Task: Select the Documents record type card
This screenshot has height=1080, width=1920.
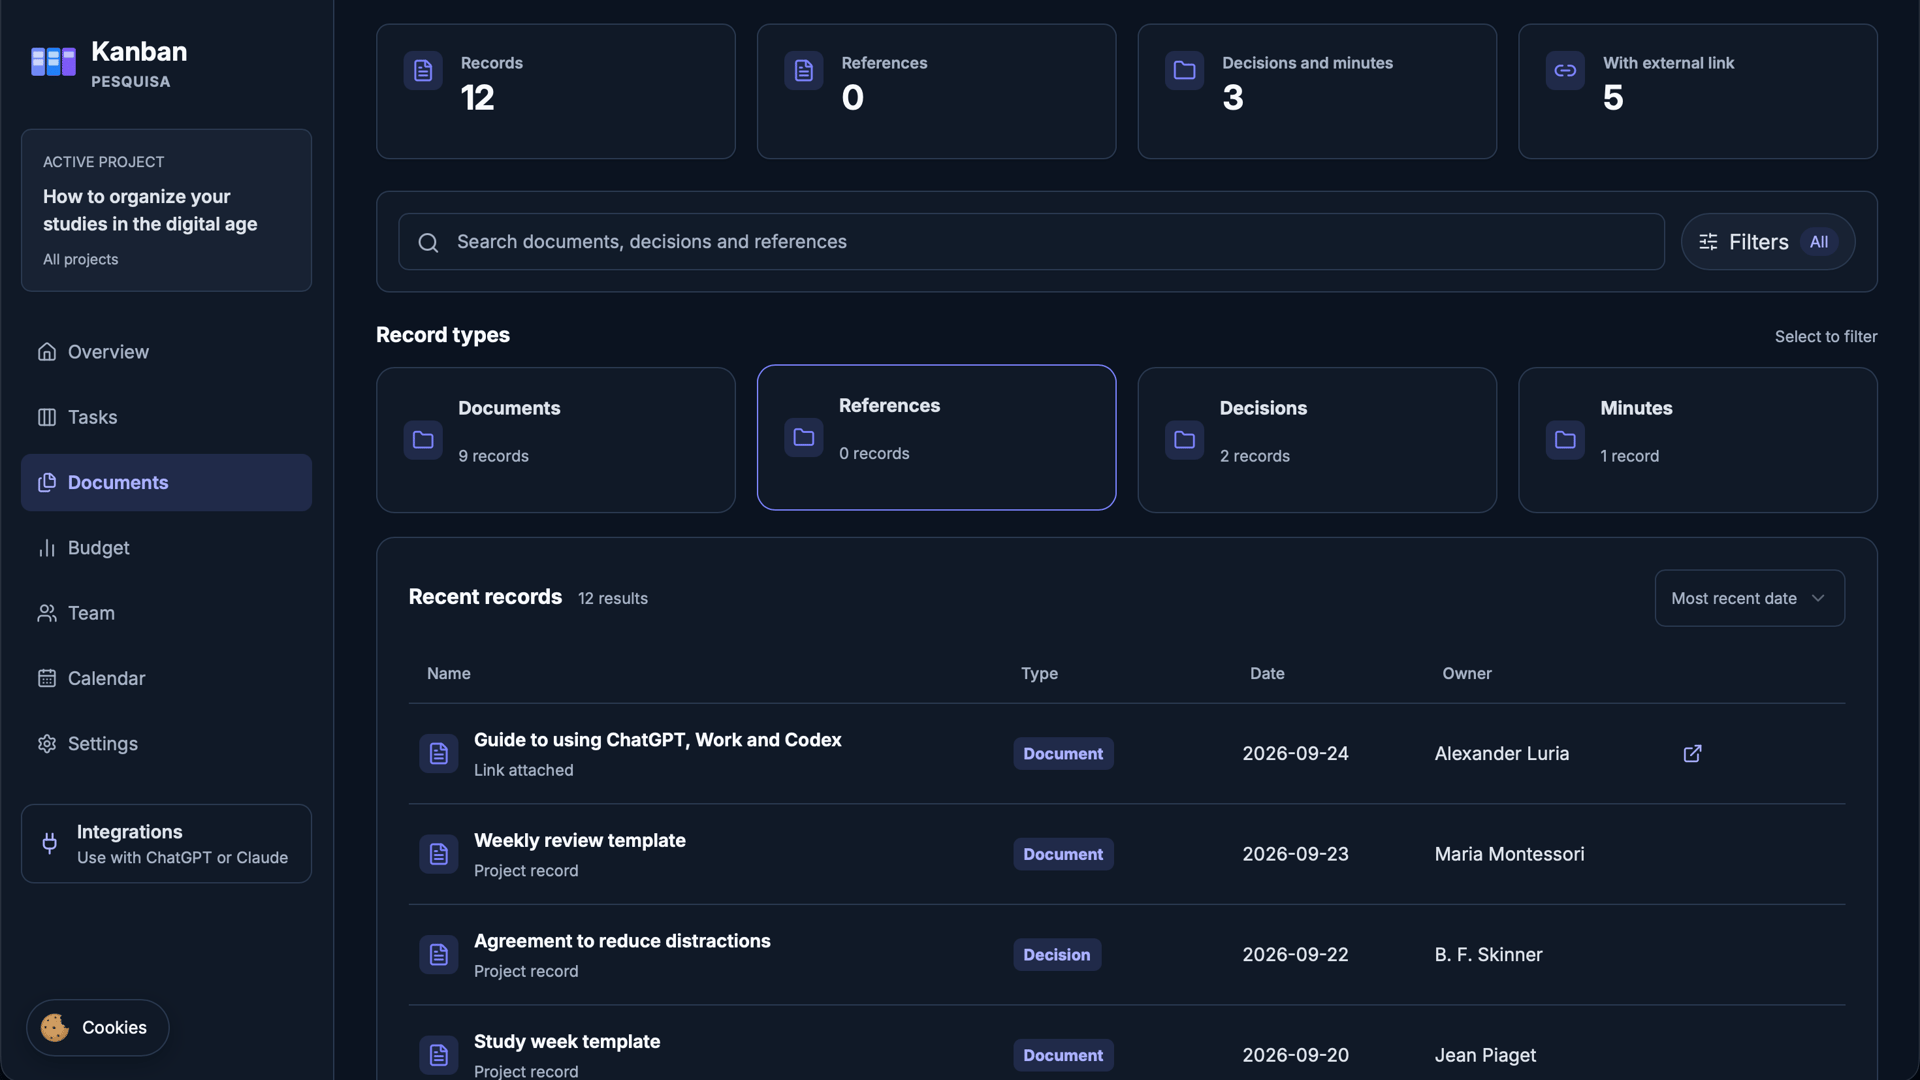Action: (x=555, y=440)
